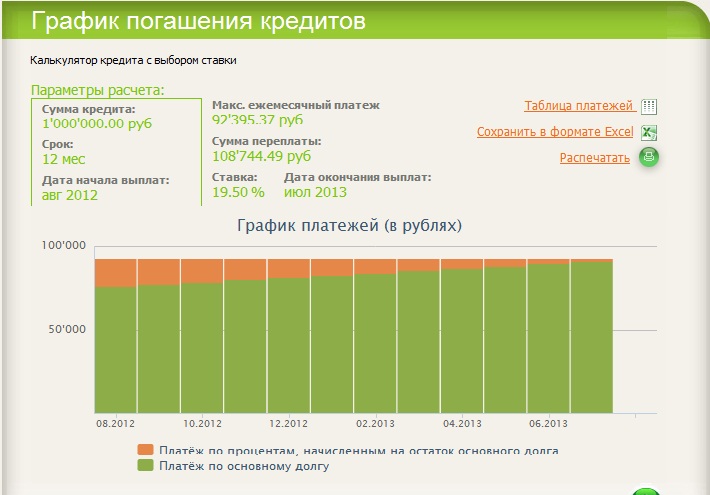Click the first bar for 08.2012
Screen dimensions: 710x495
pos(115,336)
